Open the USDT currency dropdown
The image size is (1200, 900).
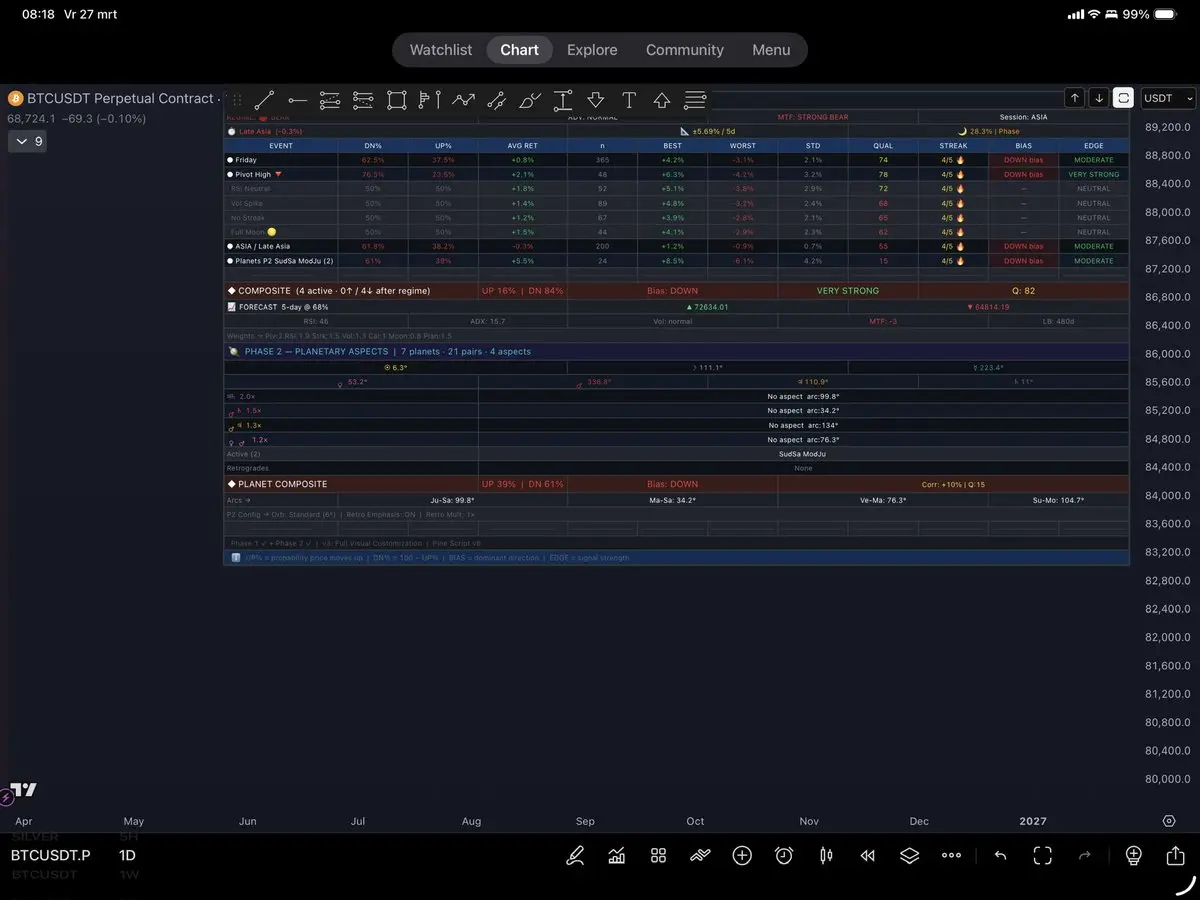tap(1168, 98)
